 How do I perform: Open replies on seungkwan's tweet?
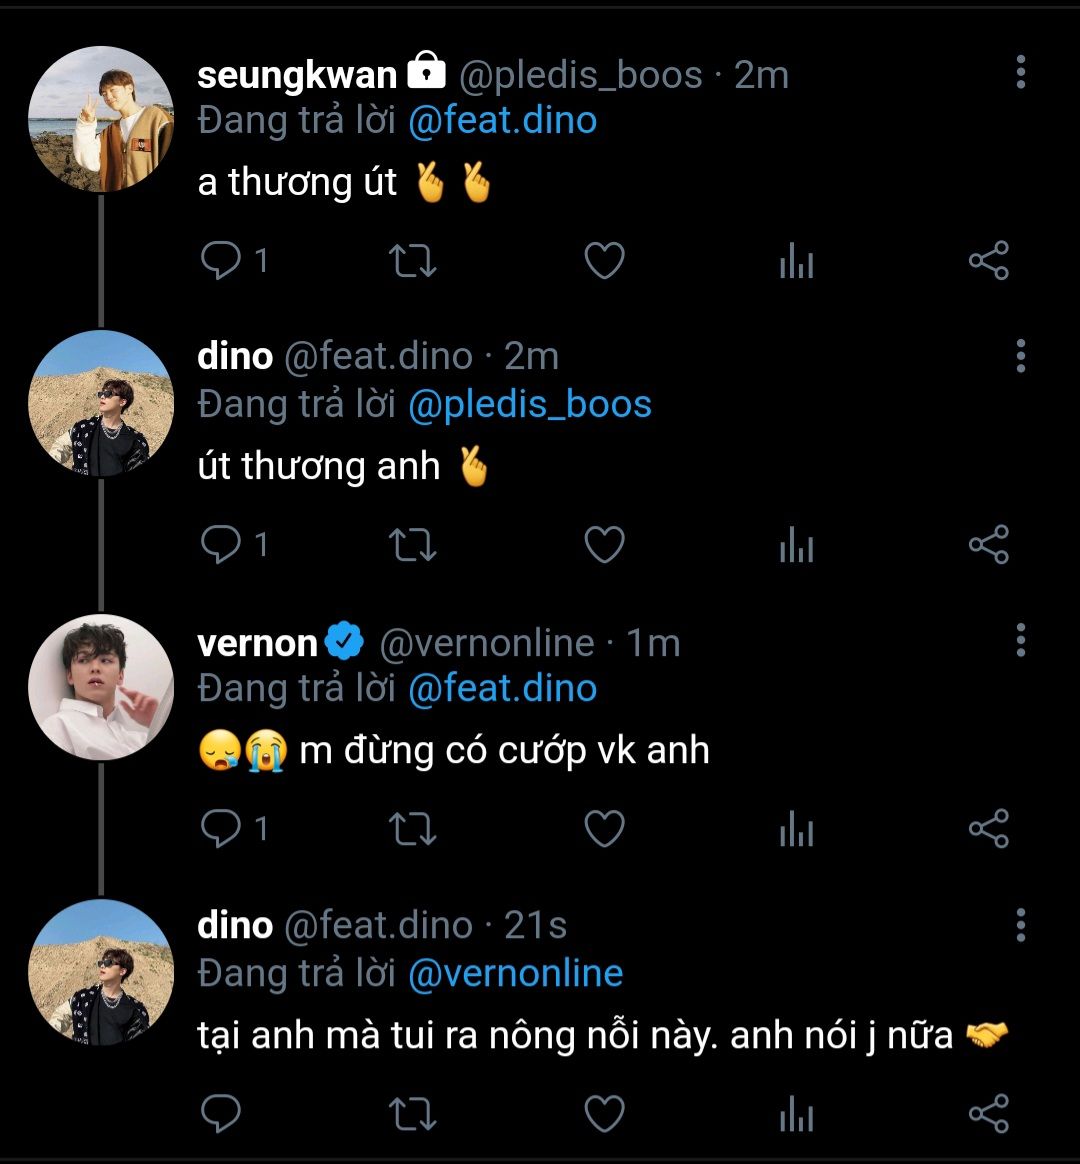coord(220,261)
